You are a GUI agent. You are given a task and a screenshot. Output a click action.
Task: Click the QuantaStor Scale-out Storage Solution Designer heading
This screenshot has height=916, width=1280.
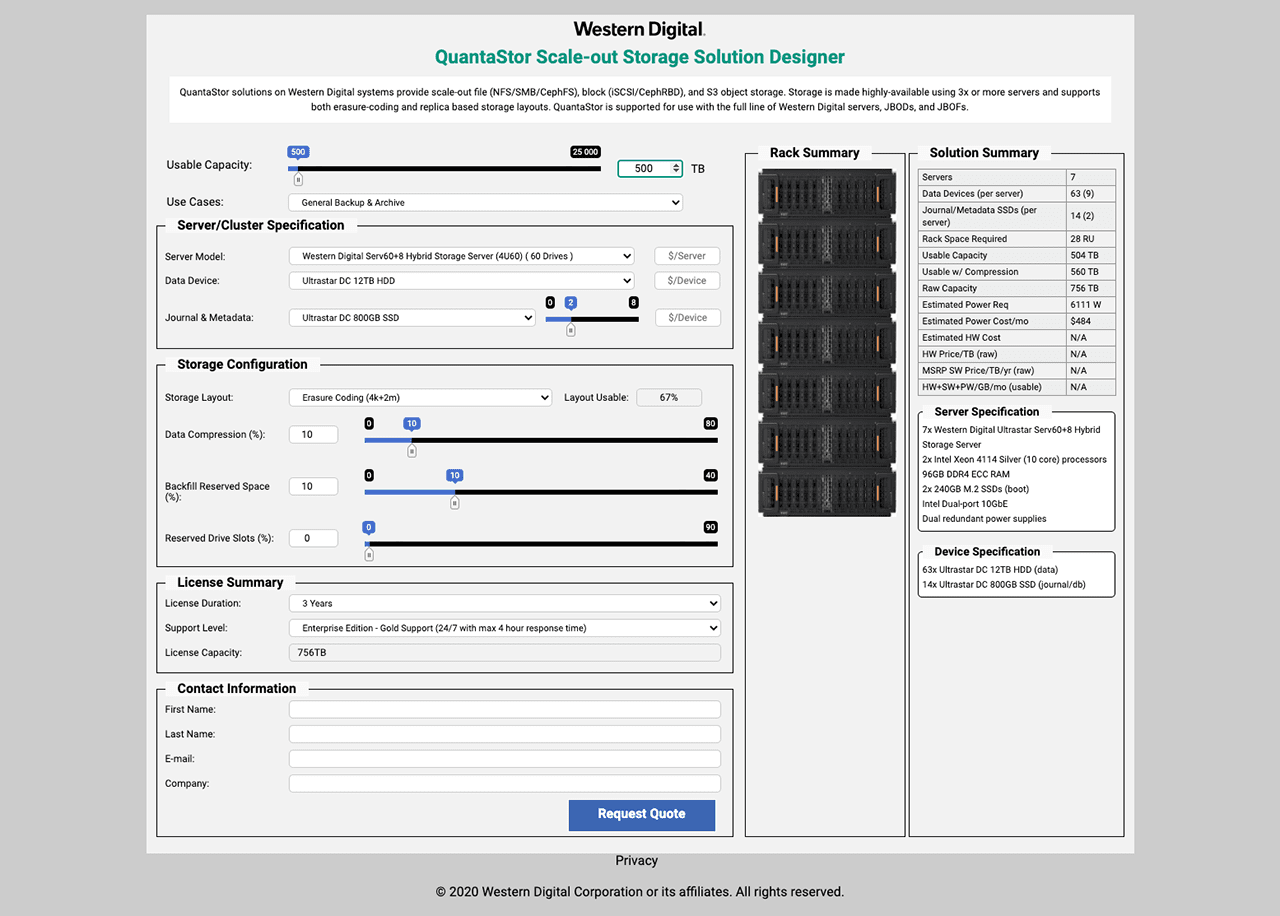pos(640,57)
